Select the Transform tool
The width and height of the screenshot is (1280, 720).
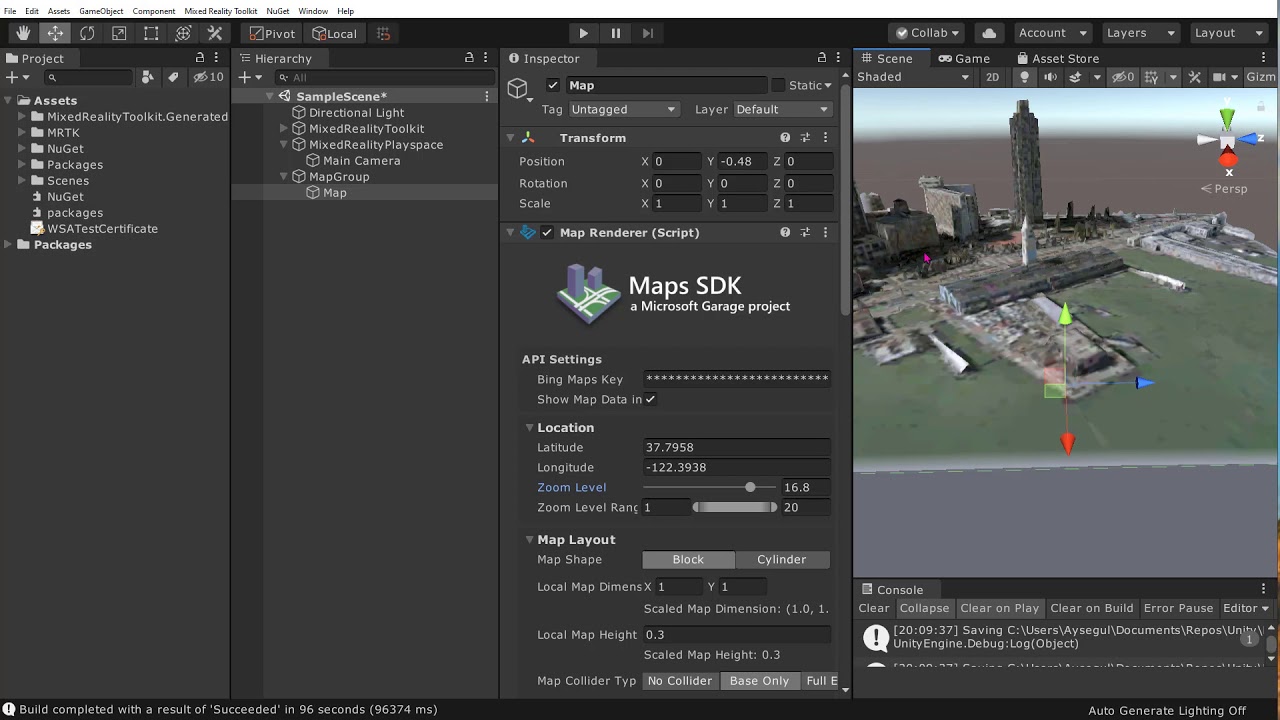183,33
